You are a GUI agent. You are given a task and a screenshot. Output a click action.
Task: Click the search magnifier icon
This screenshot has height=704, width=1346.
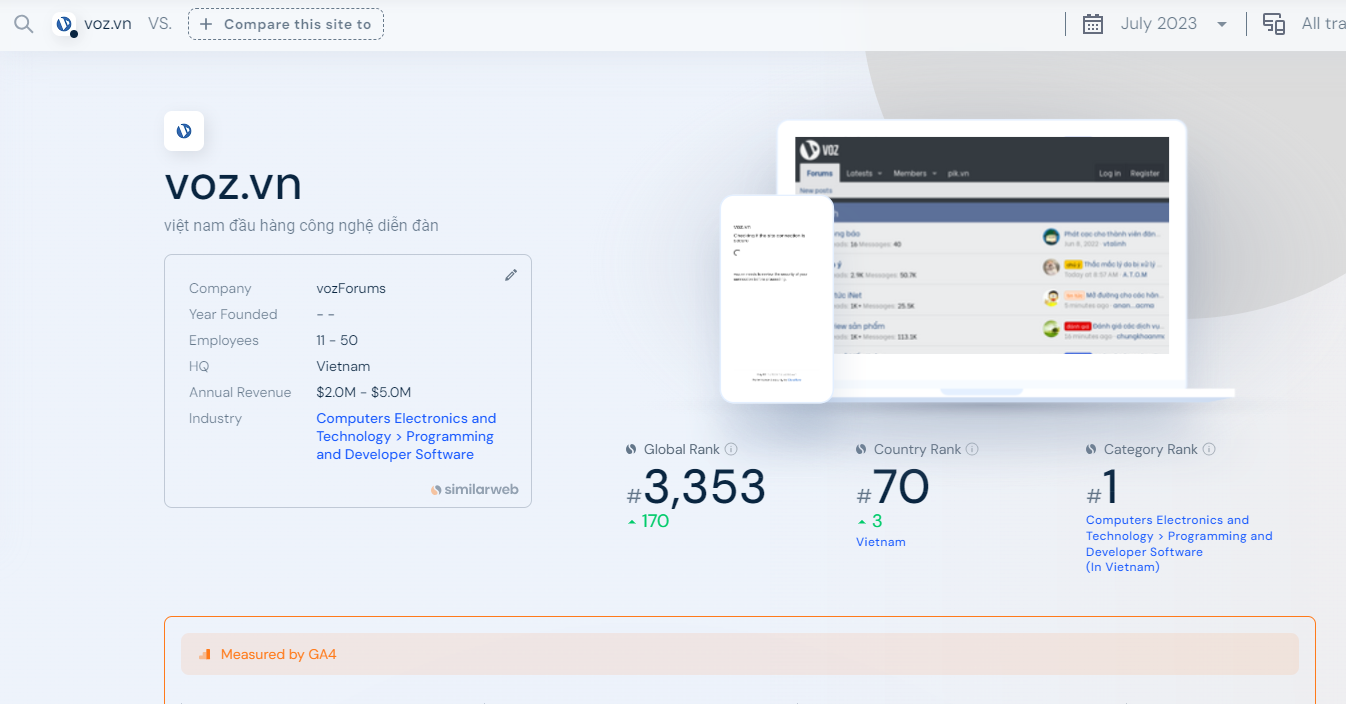[x=23, y=24]
